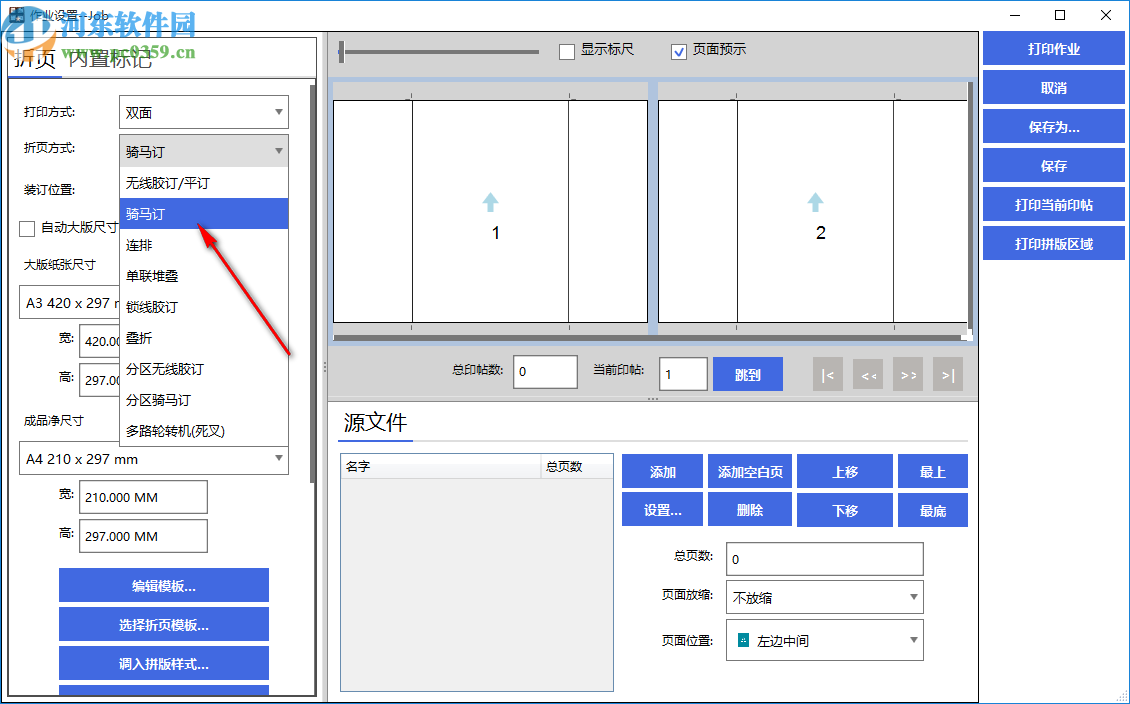Click 选择折页模板... button

[164, 625]
